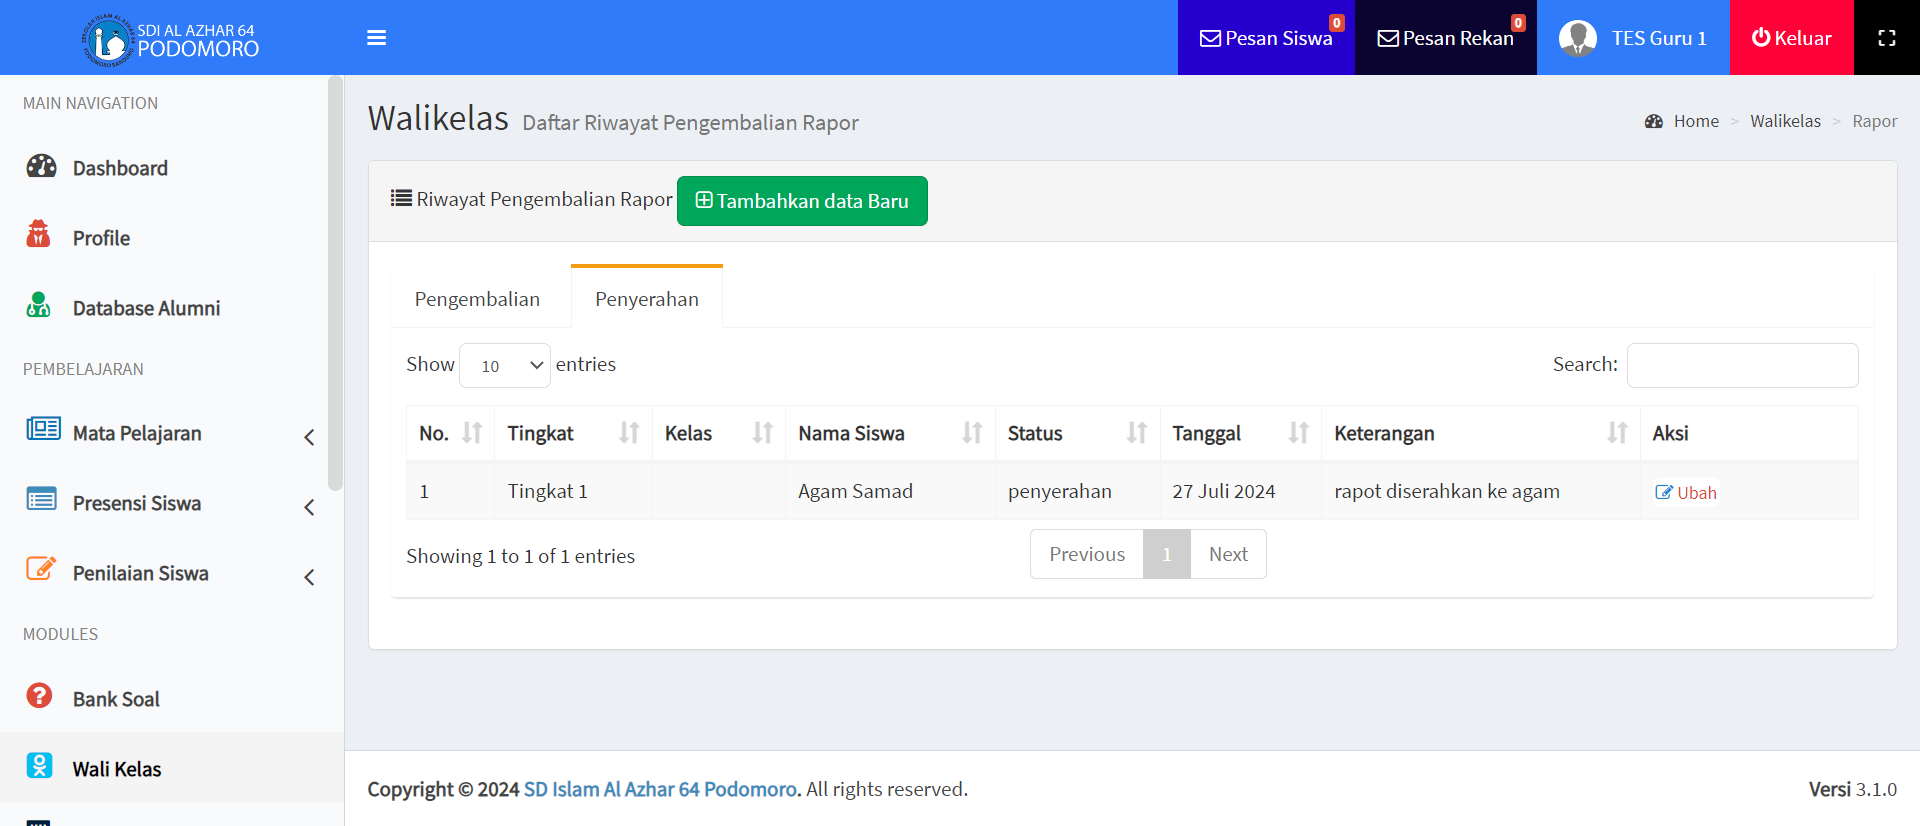1920x826 pixels.
Task: Select the Wali Kelas sidebar icon
Action: (x=39, y=766)
